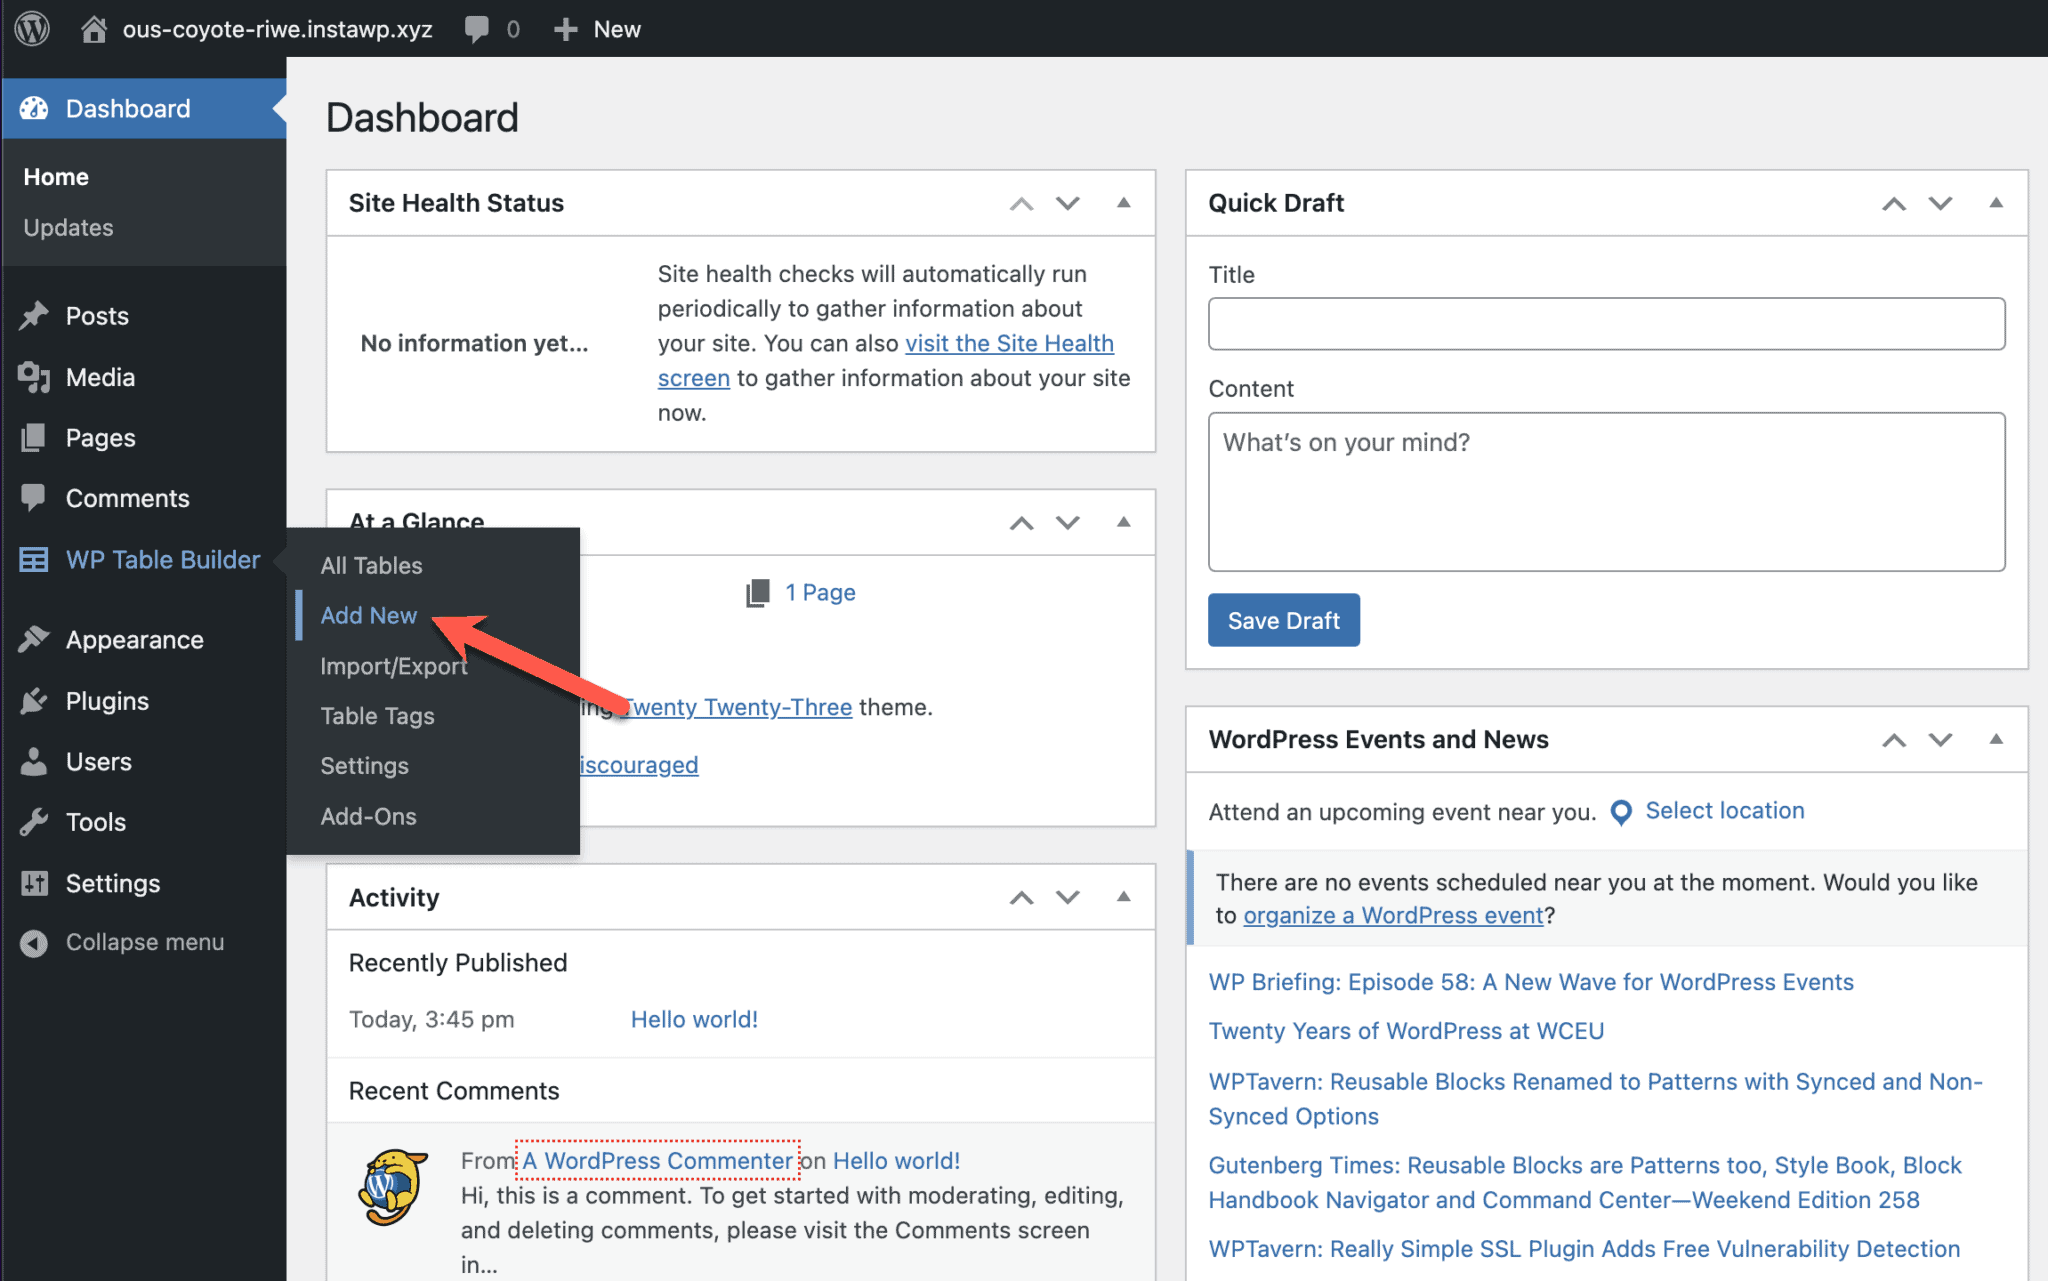Viewport: 2048px width, 1281px height.
Task: Open Appearance via the brush icon
Action: click(34, 639)
